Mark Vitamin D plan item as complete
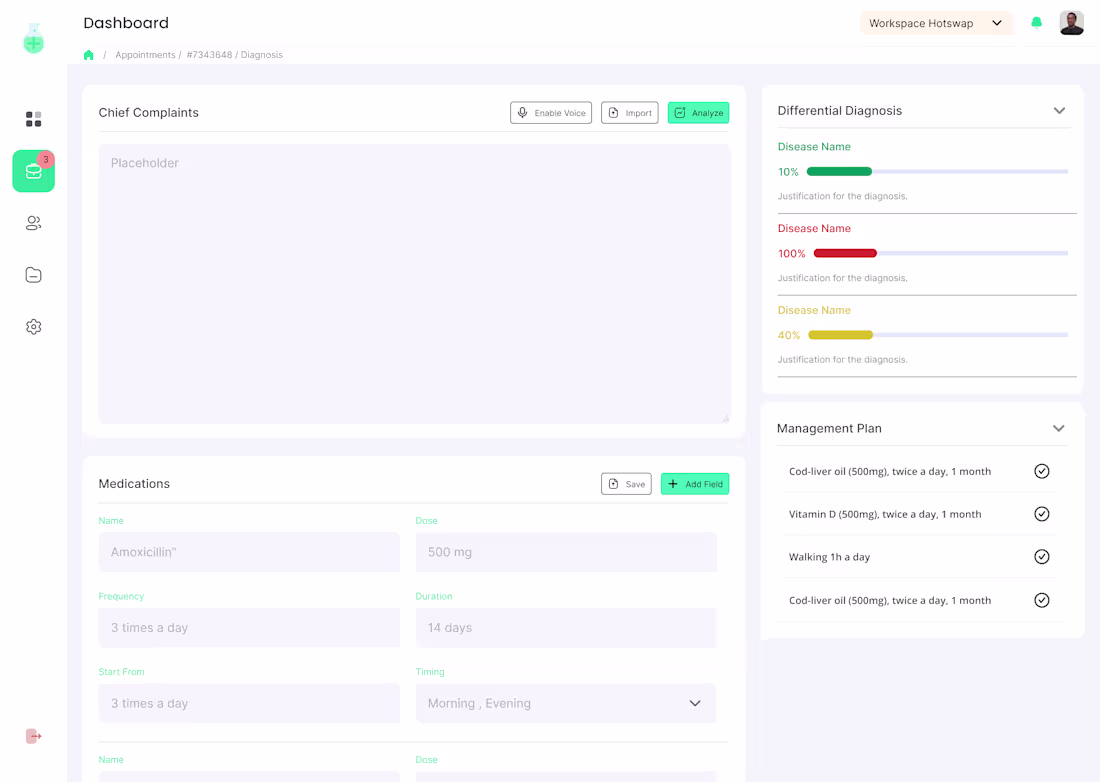Image resolution: width=1100 pixels, height=782 pixels. [x=1042, y=514]
